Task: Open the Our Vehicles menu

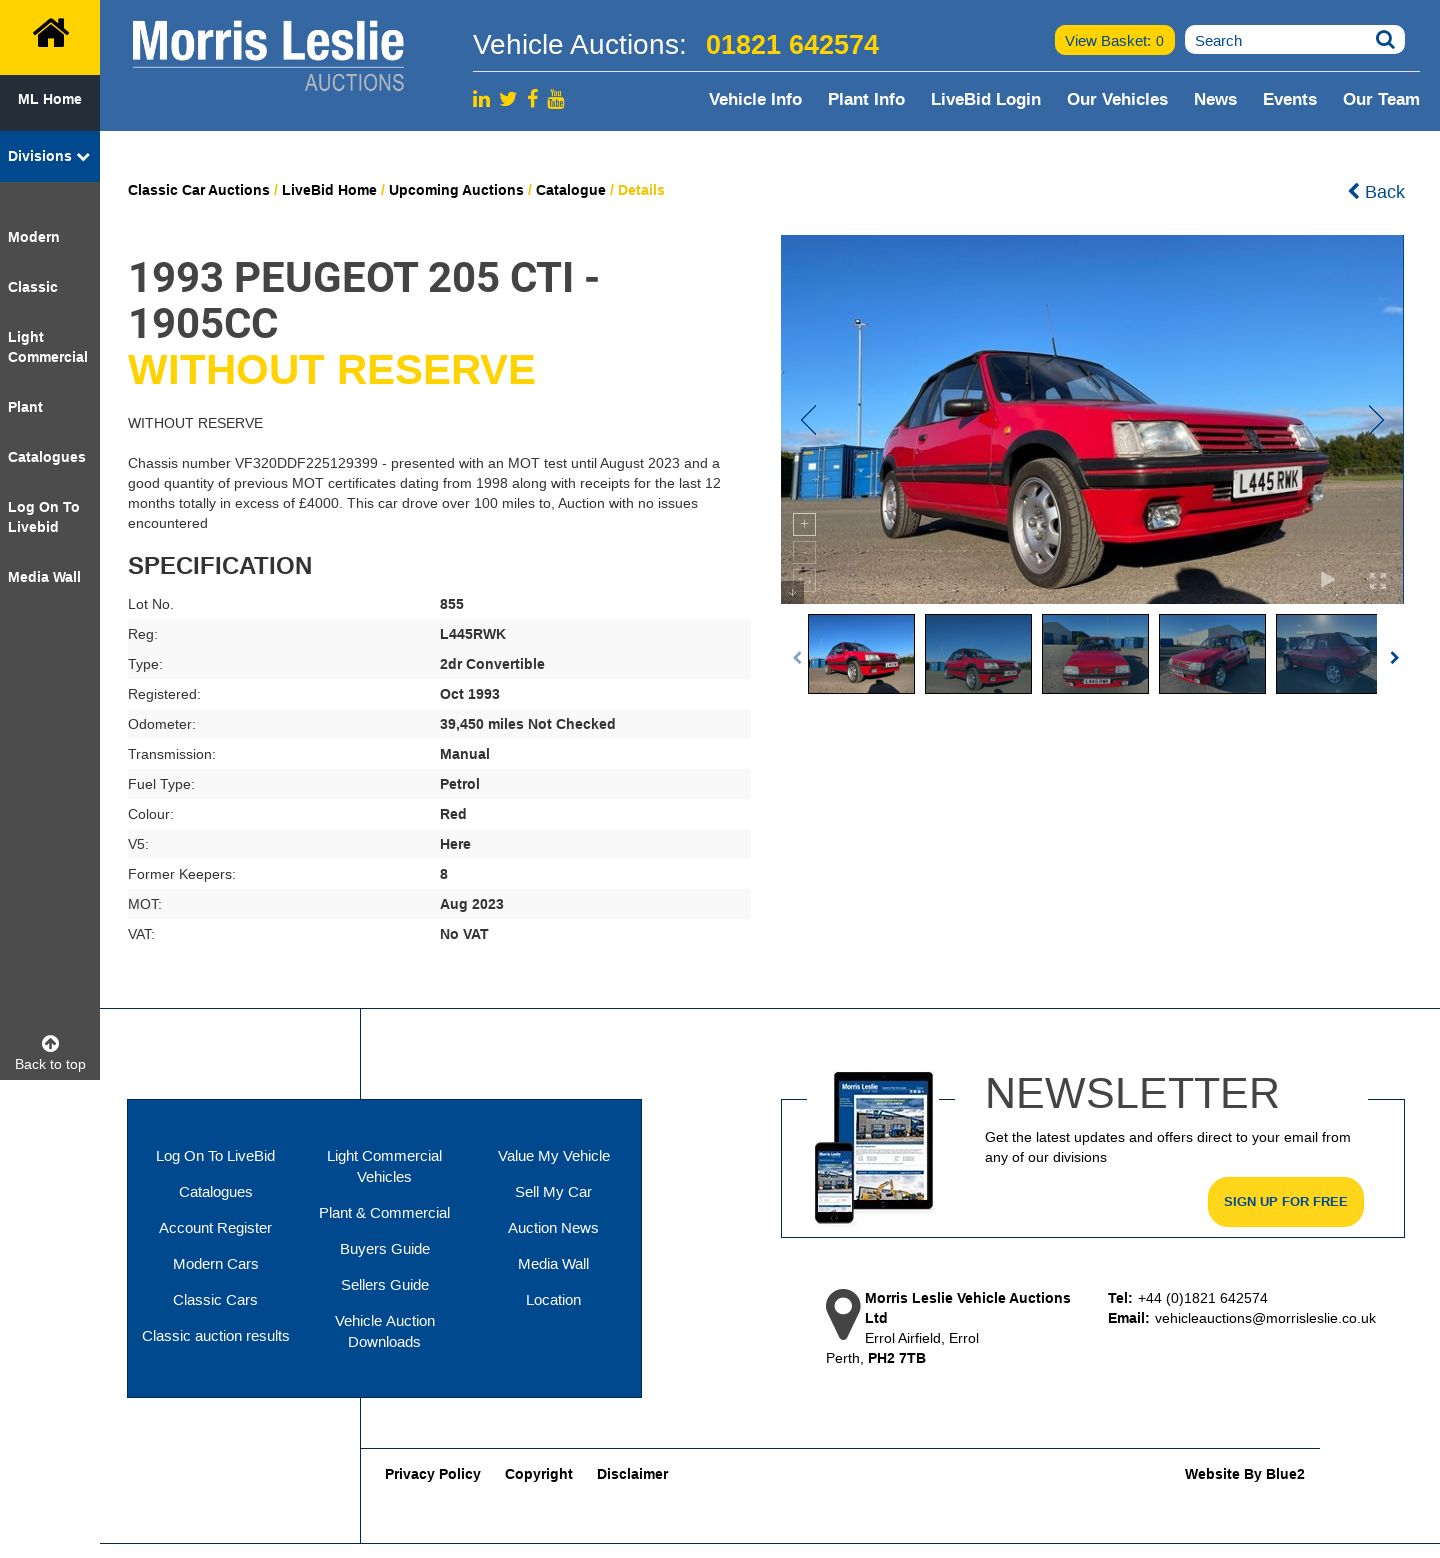Action: coord(1117,99)
